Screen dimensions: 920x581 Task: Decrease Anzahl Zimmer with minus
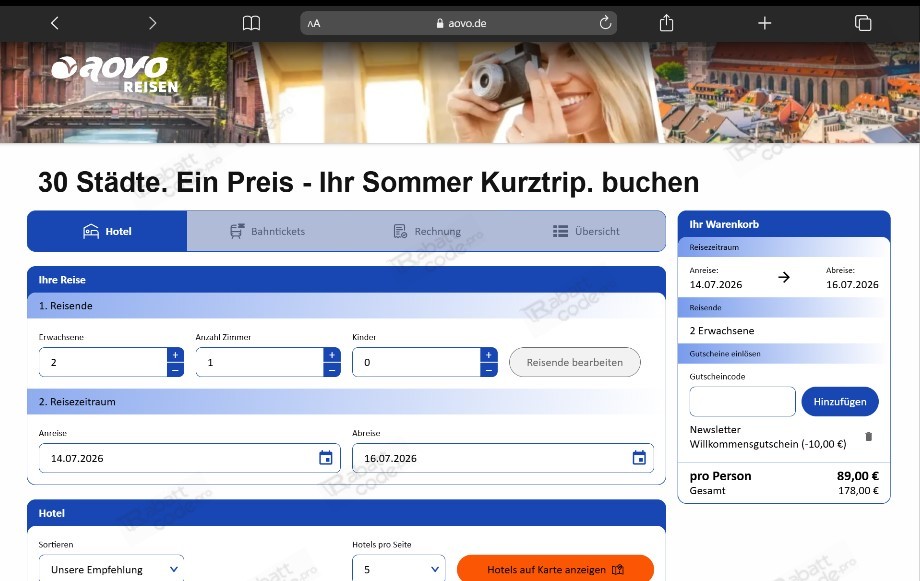332,370
